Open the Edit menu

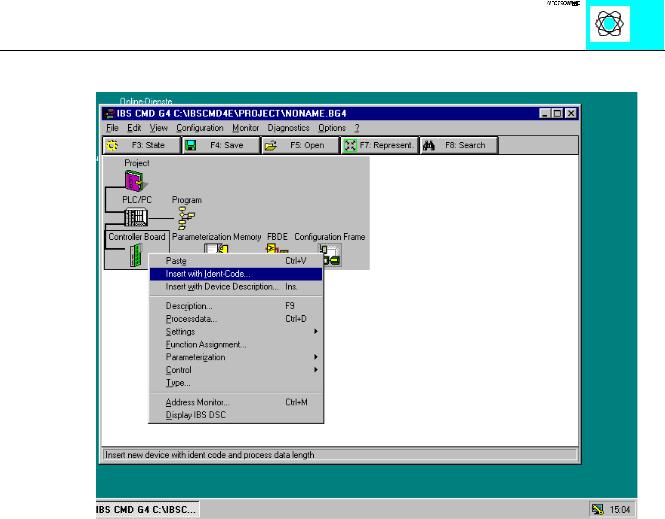(x=134, y=128)
